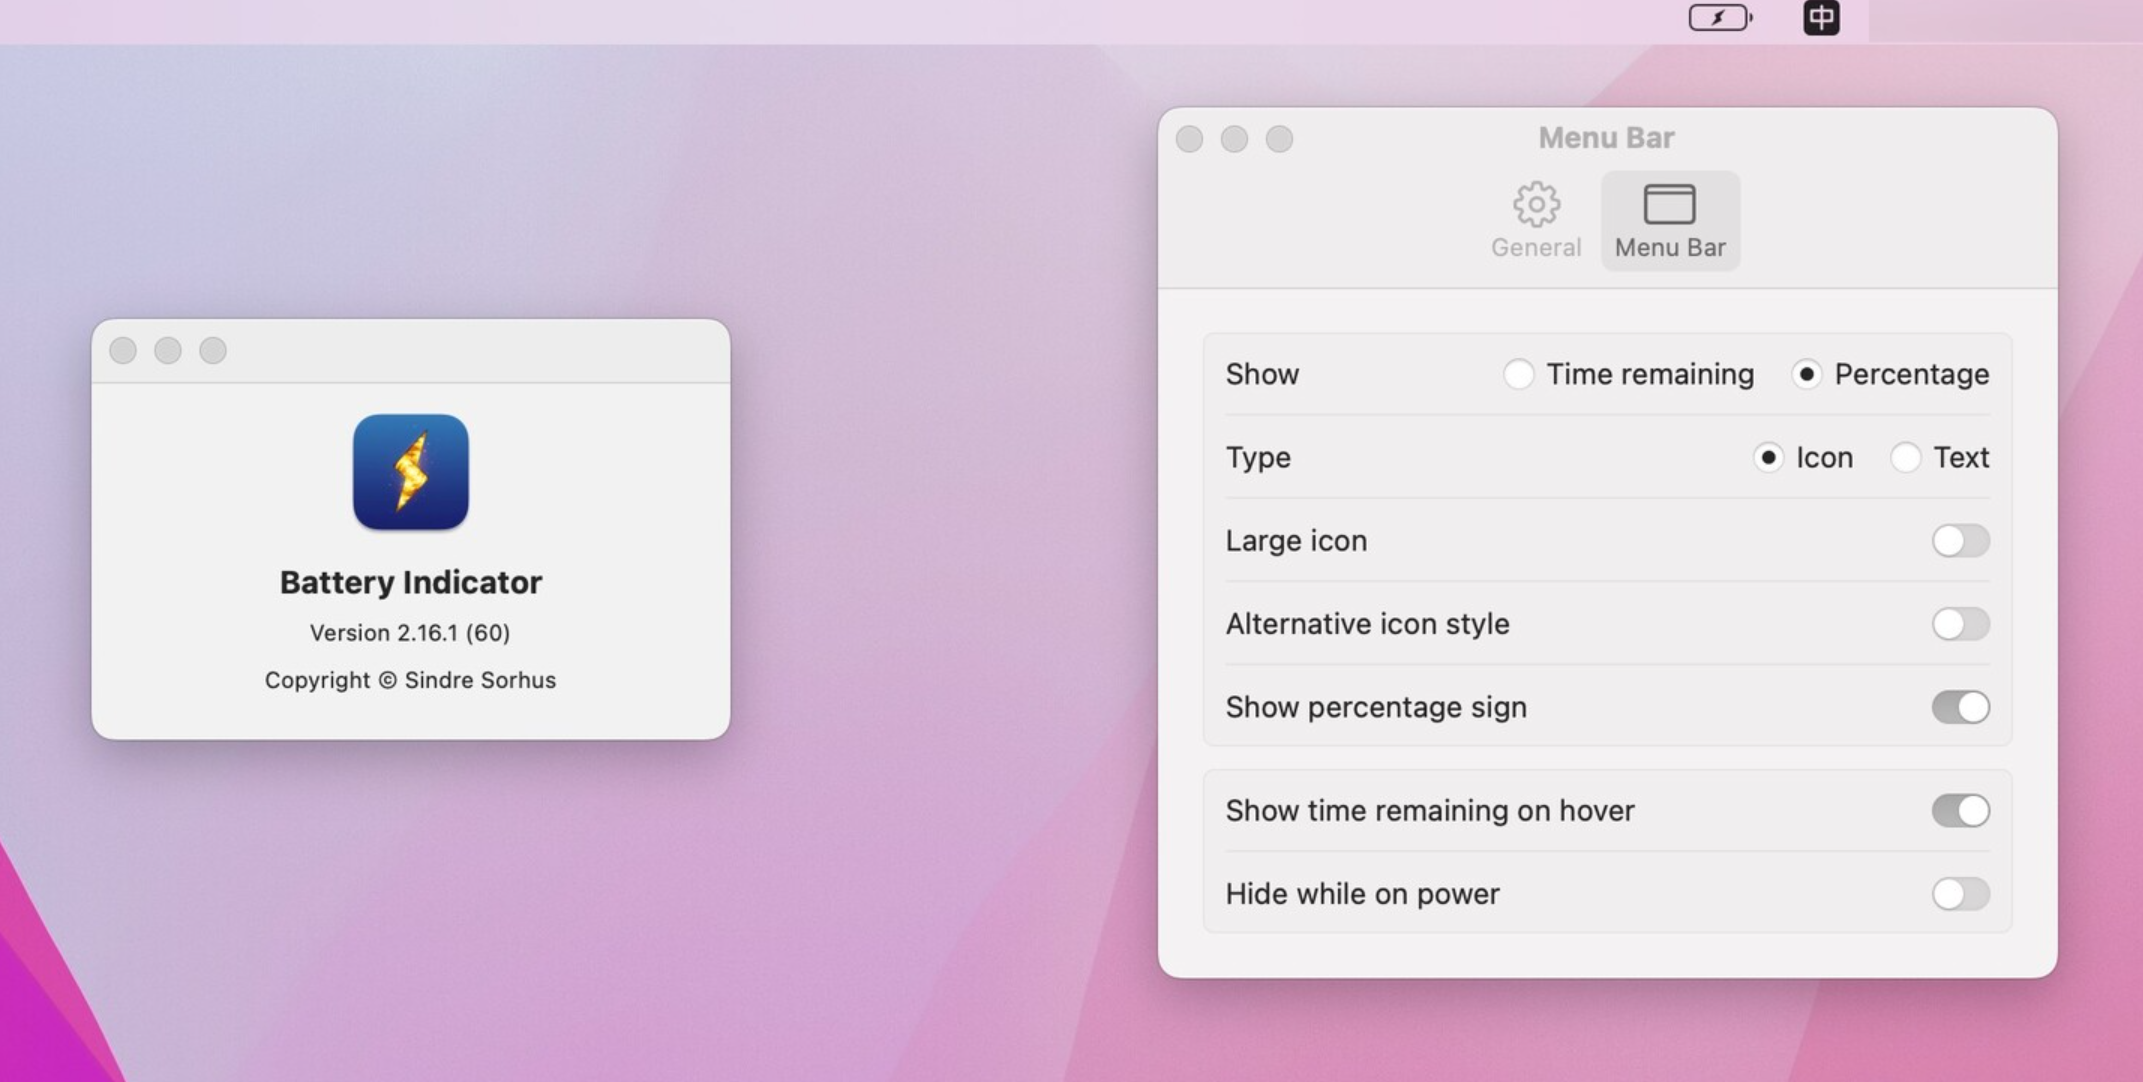Open the General preferences tab
Image resolution: width=2143 pixels, height=1082 pixels.
[1536, 221]
